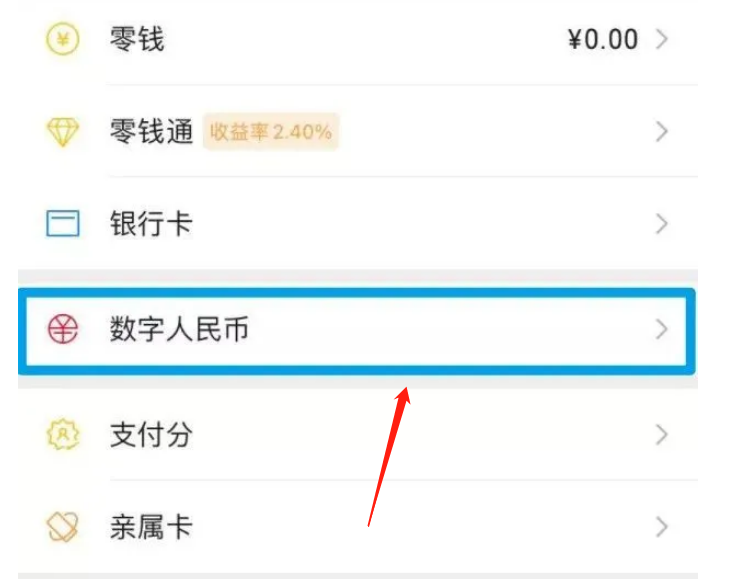Image resolution: width=729 pixels, height=579 pixels.
Task: Click the yellow diamond 零钱通 icon
Action: tap(62, 132)
